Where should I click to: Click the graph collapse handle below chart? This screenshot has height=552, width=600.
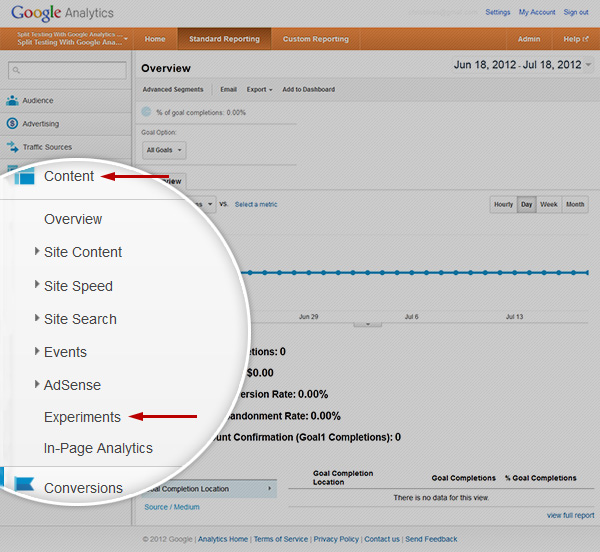(x=367, y=324)
